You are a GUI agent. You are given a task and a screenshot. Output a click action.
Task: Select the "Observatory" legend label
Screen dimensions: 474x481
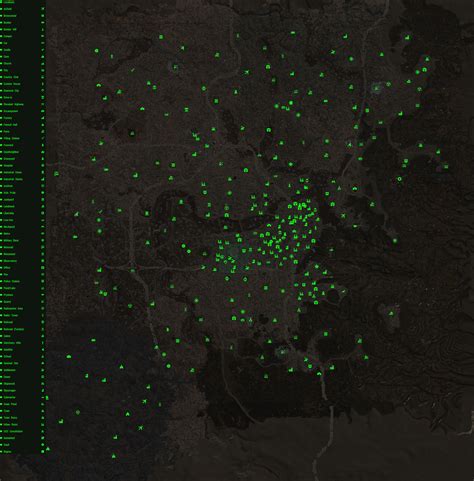tap(10, 261)
